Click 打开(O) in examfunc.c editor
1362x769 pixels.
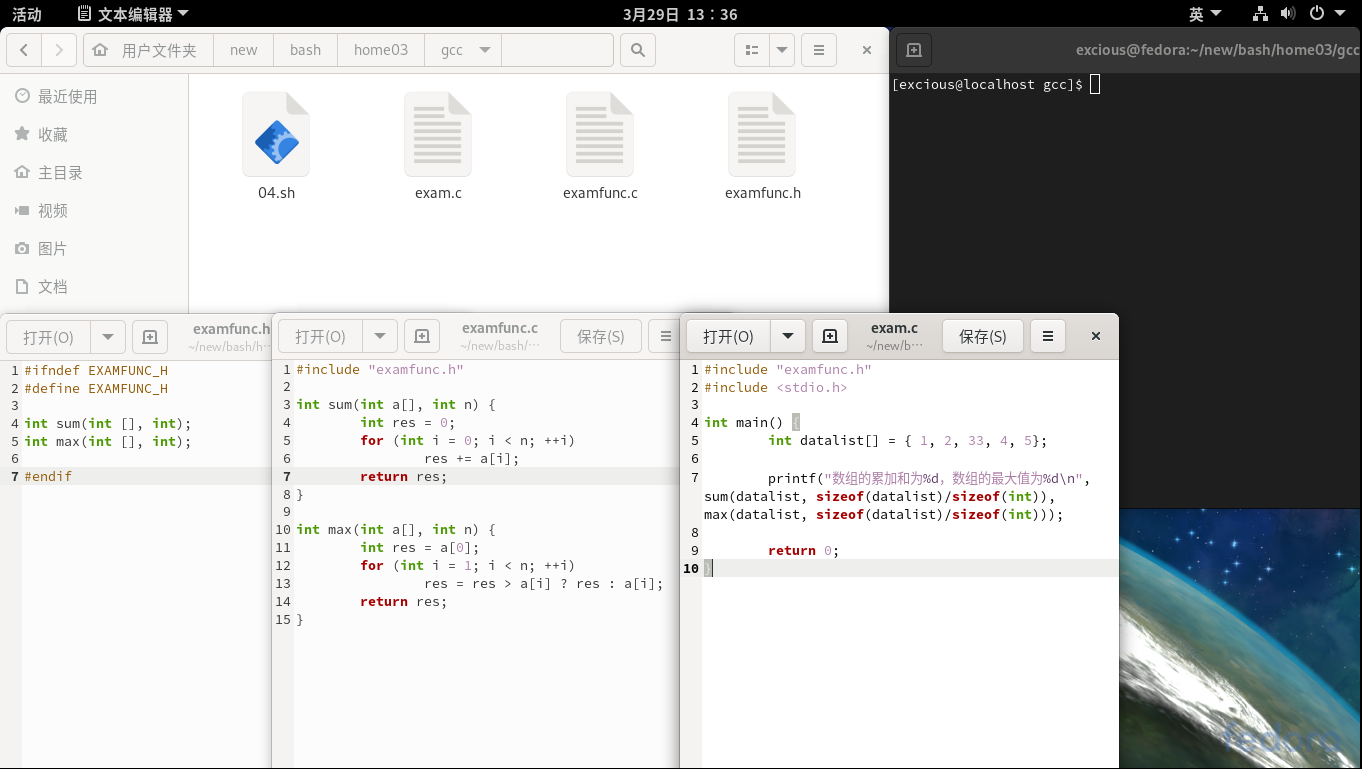(x=320, y=336)
